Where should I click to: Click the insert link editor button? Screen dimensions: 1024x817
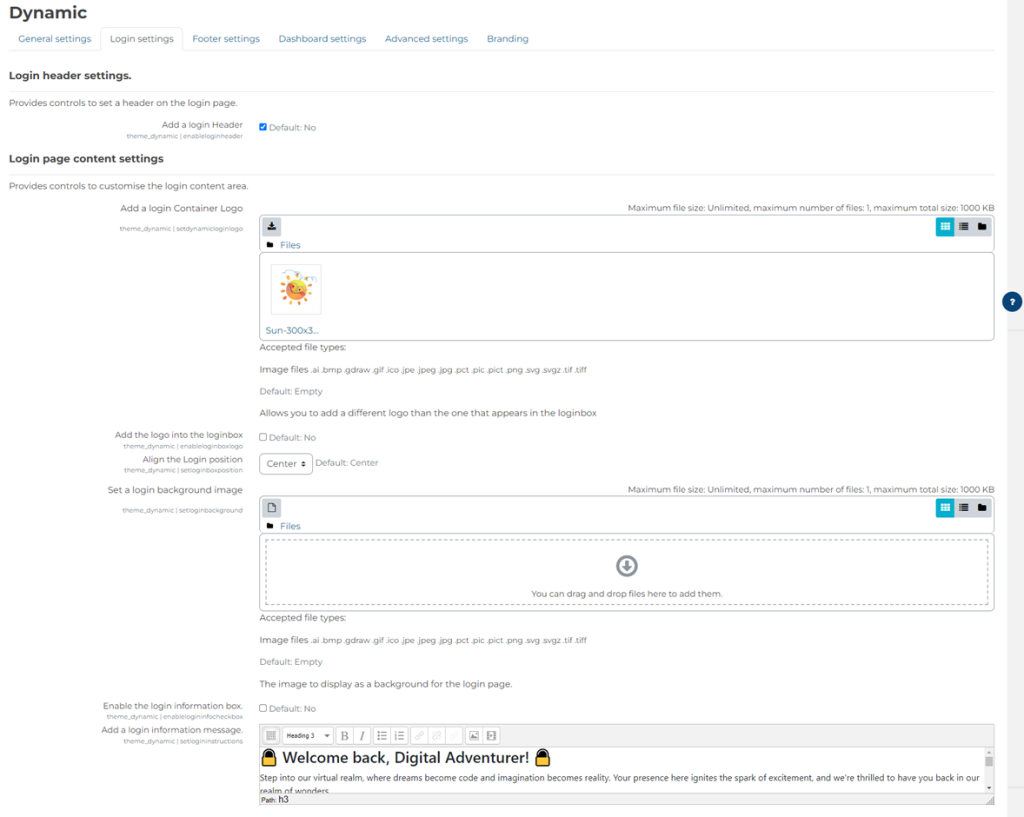(x=419, y=735)
